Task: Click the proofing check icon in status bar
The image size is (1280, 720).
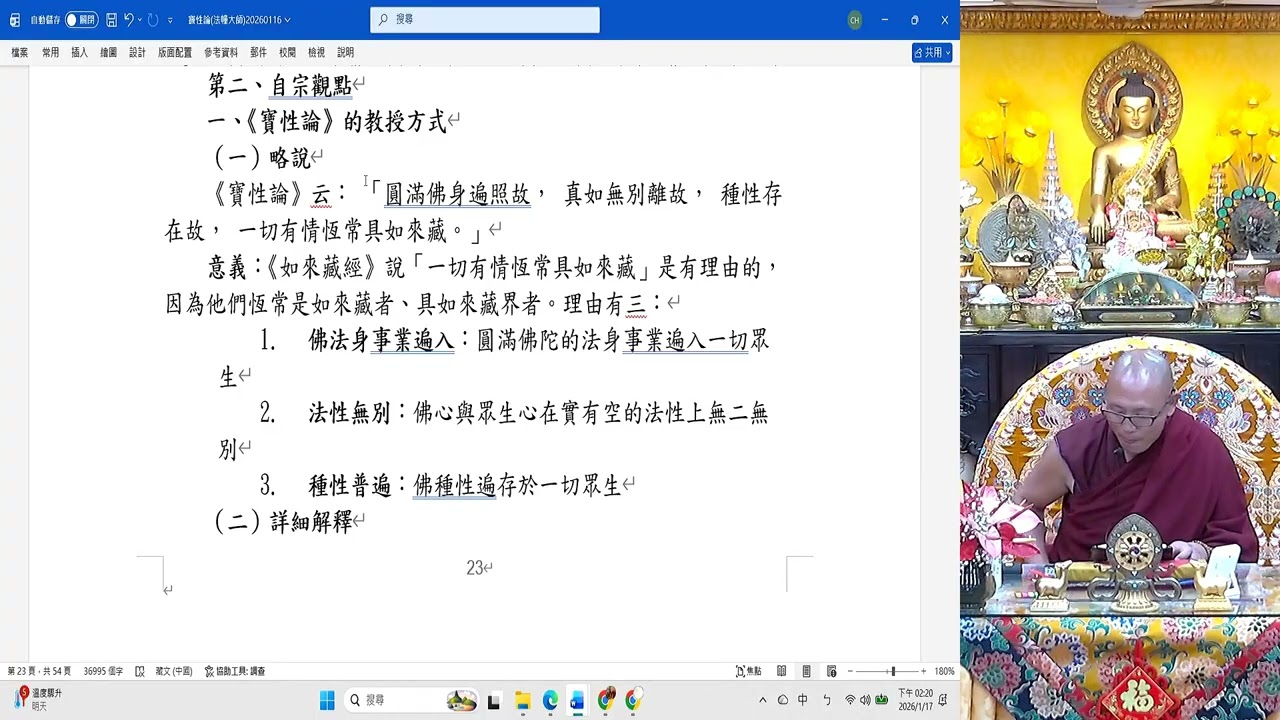Action: (140, 671)
